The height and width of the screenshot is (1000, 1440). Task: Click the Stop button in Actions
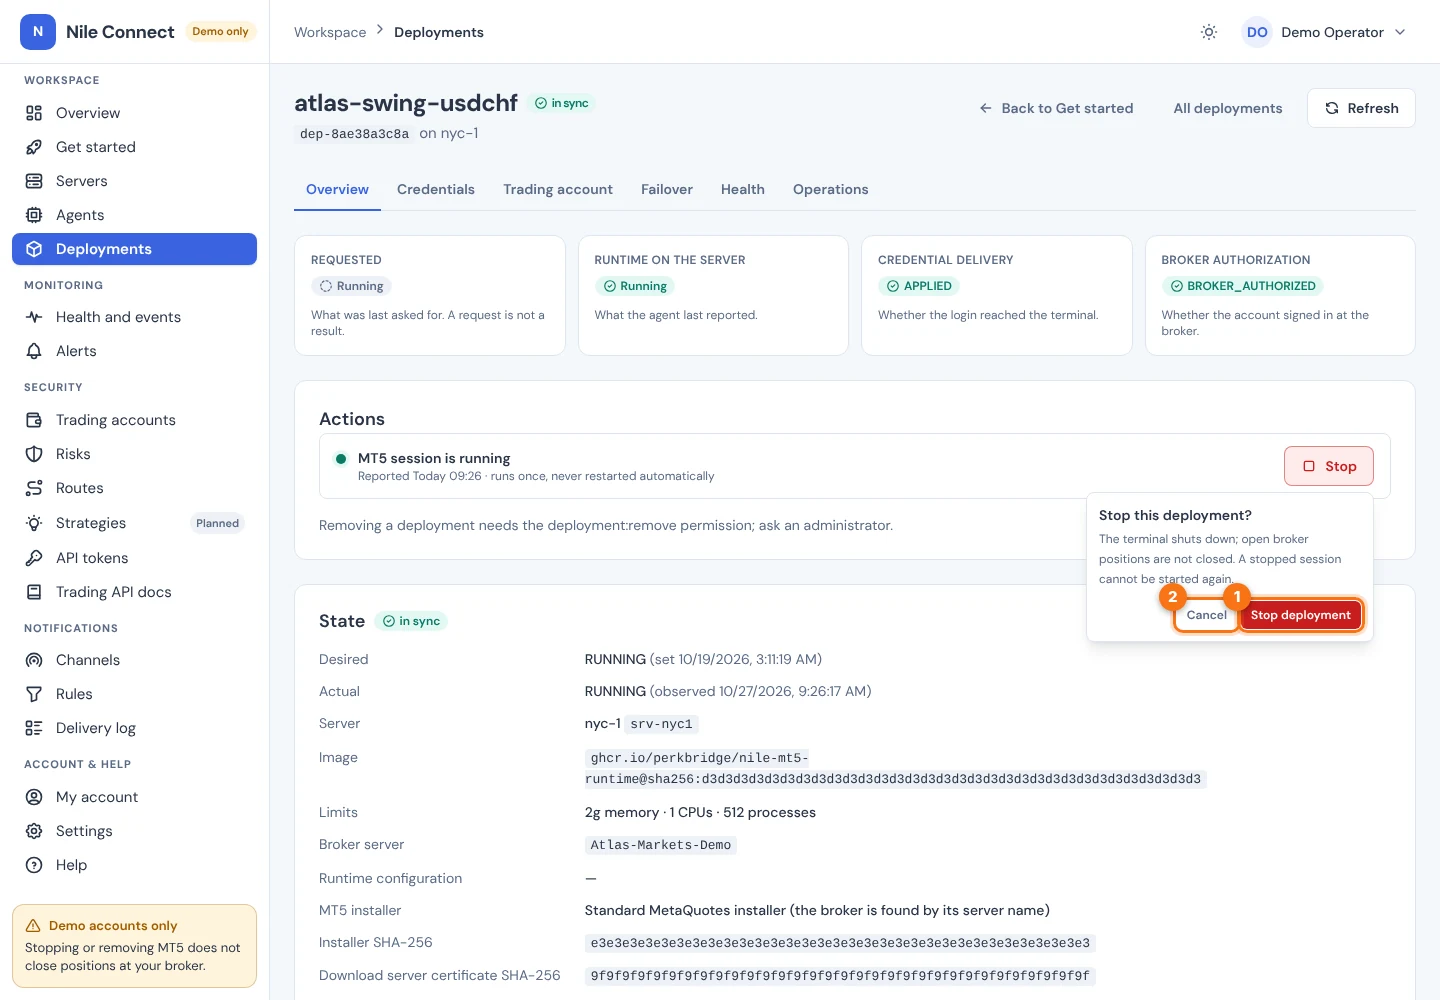1329,466
